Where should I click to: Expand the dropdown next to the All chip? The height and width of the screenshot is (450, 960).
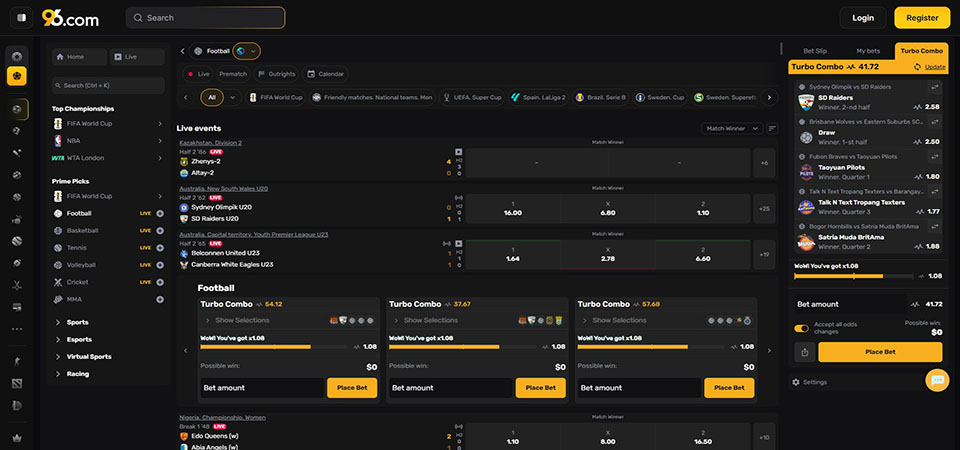(x=233, y=97)
